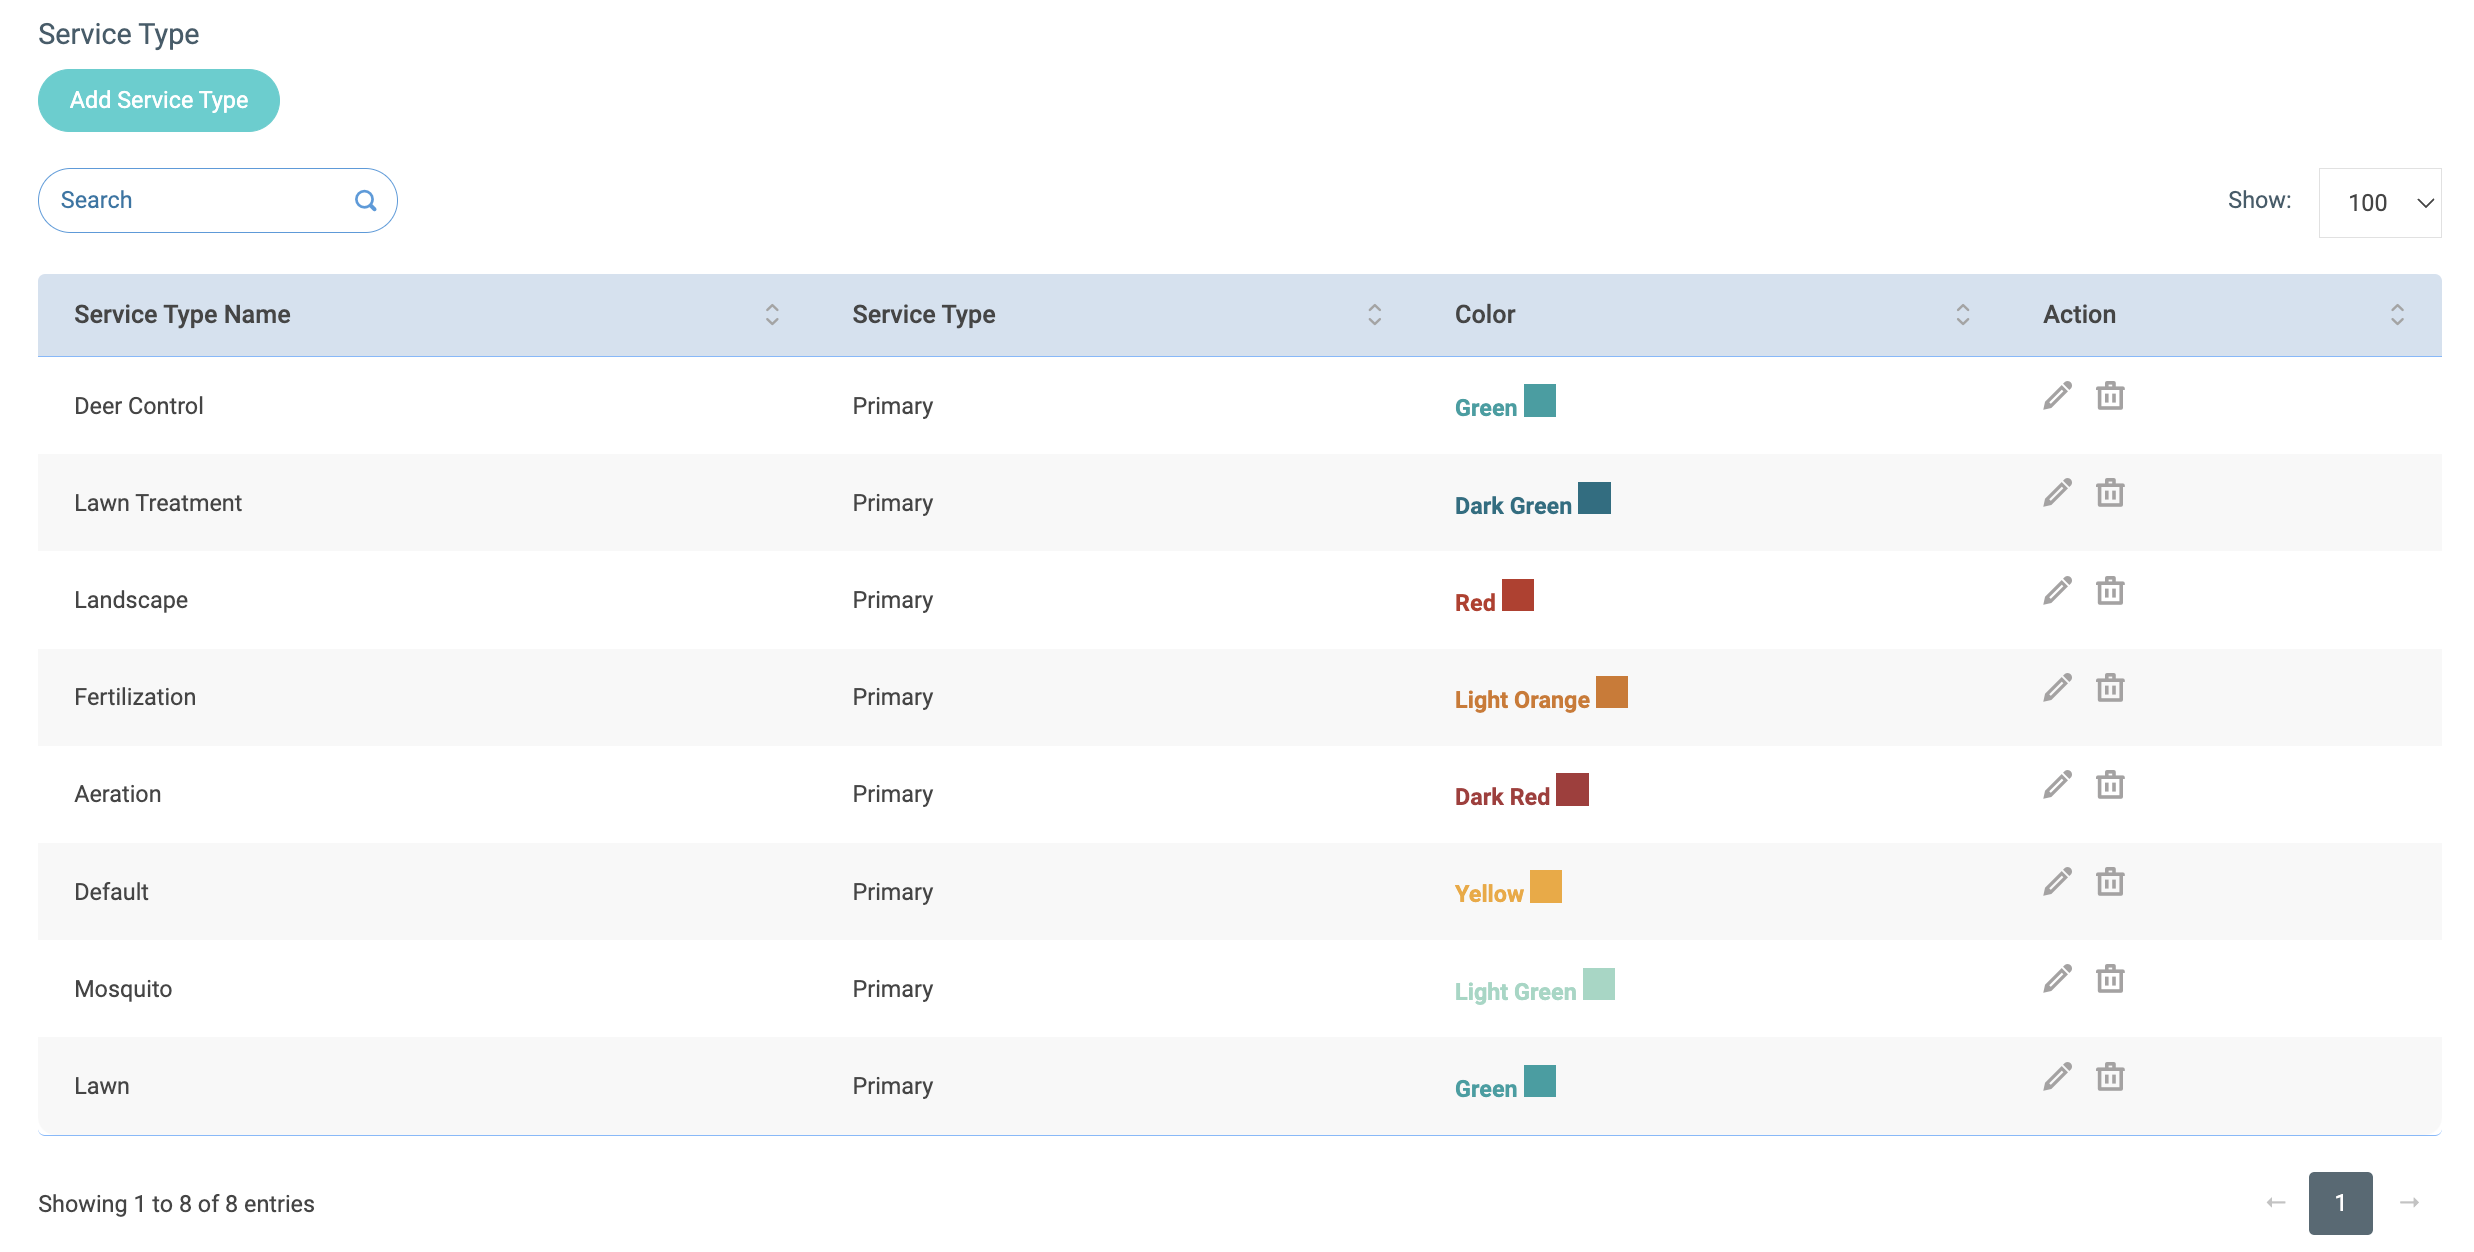Click the Light Orange color swatch
This screenshot has height=1252, width=2474.
(1611, 692)
